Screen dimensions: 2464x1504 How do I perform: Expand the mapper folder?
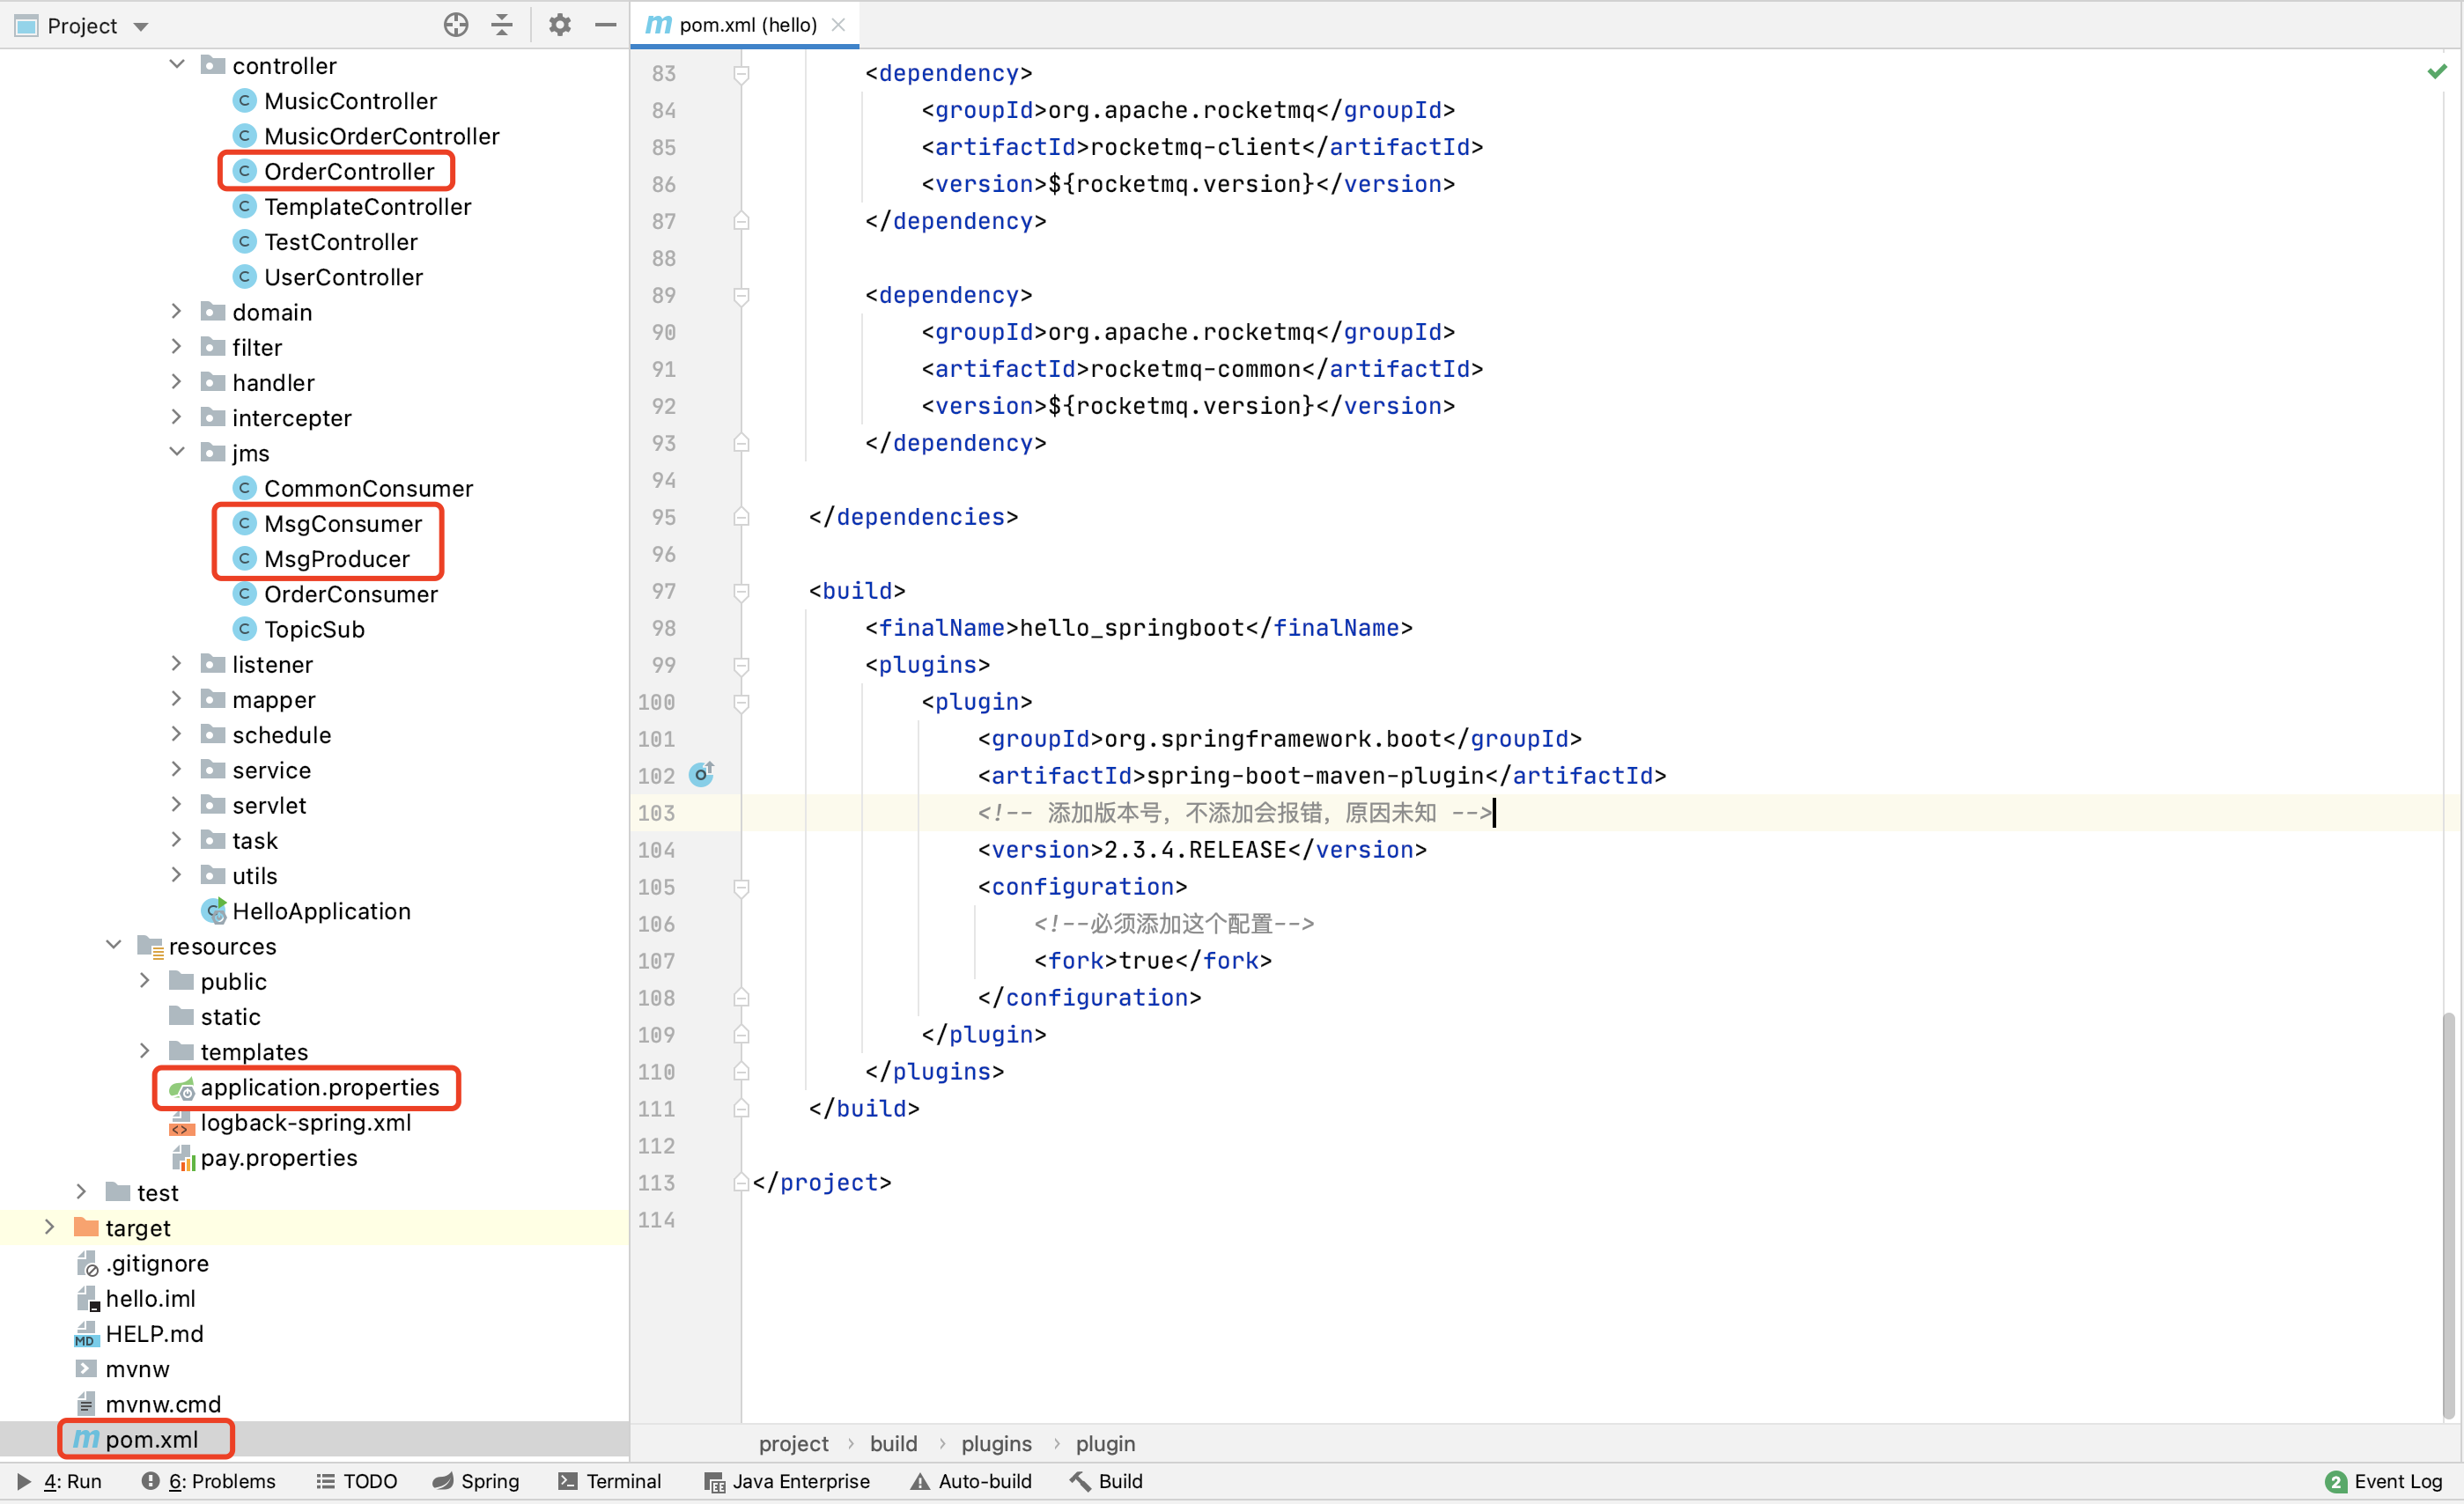(x=177, y=699)
